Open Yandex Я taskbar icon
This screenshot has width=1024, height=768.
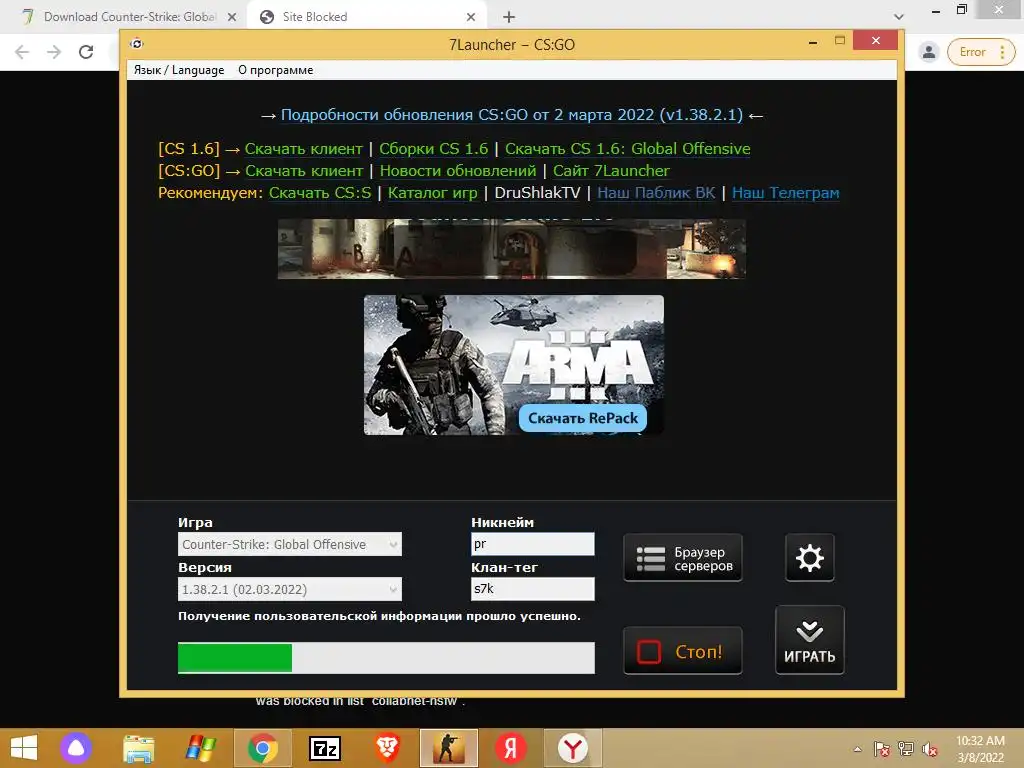click(511, 748)
